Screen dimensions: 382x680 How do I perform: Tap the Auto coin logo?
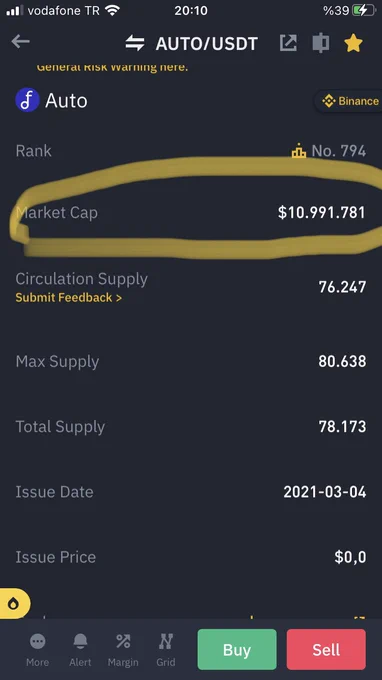pos(27,100)
